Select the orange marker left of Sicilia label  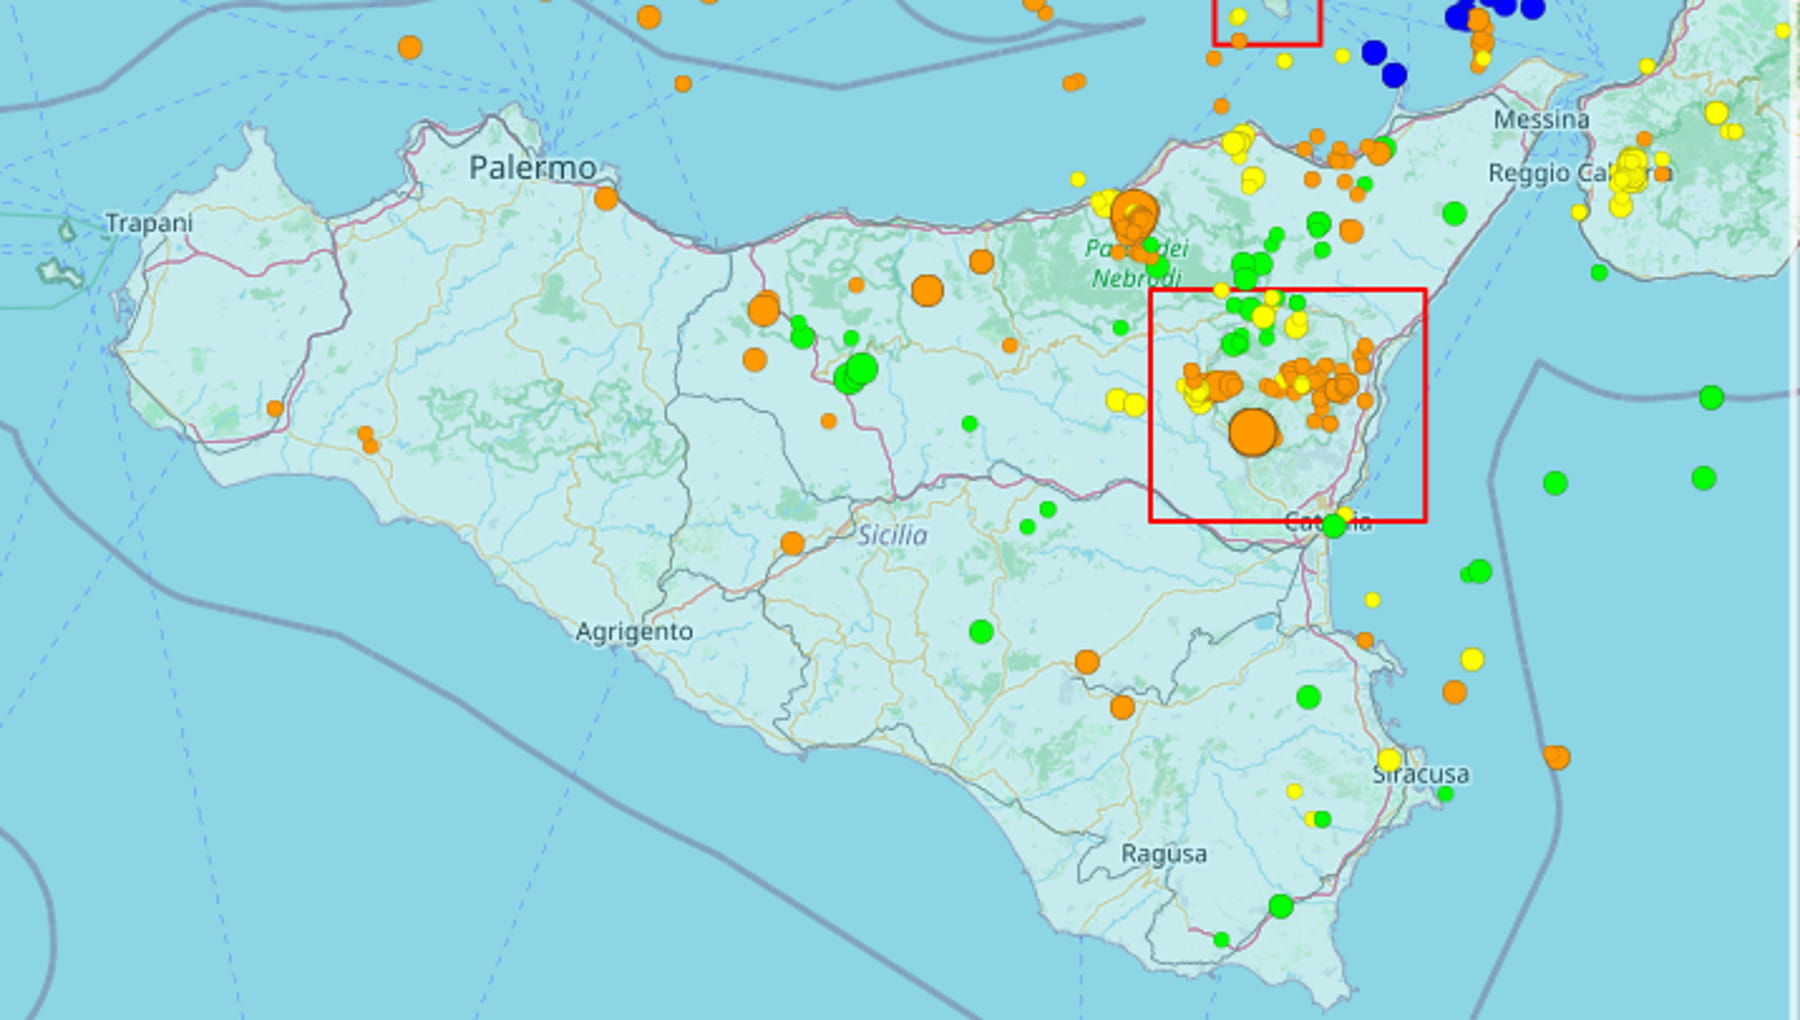792,544
